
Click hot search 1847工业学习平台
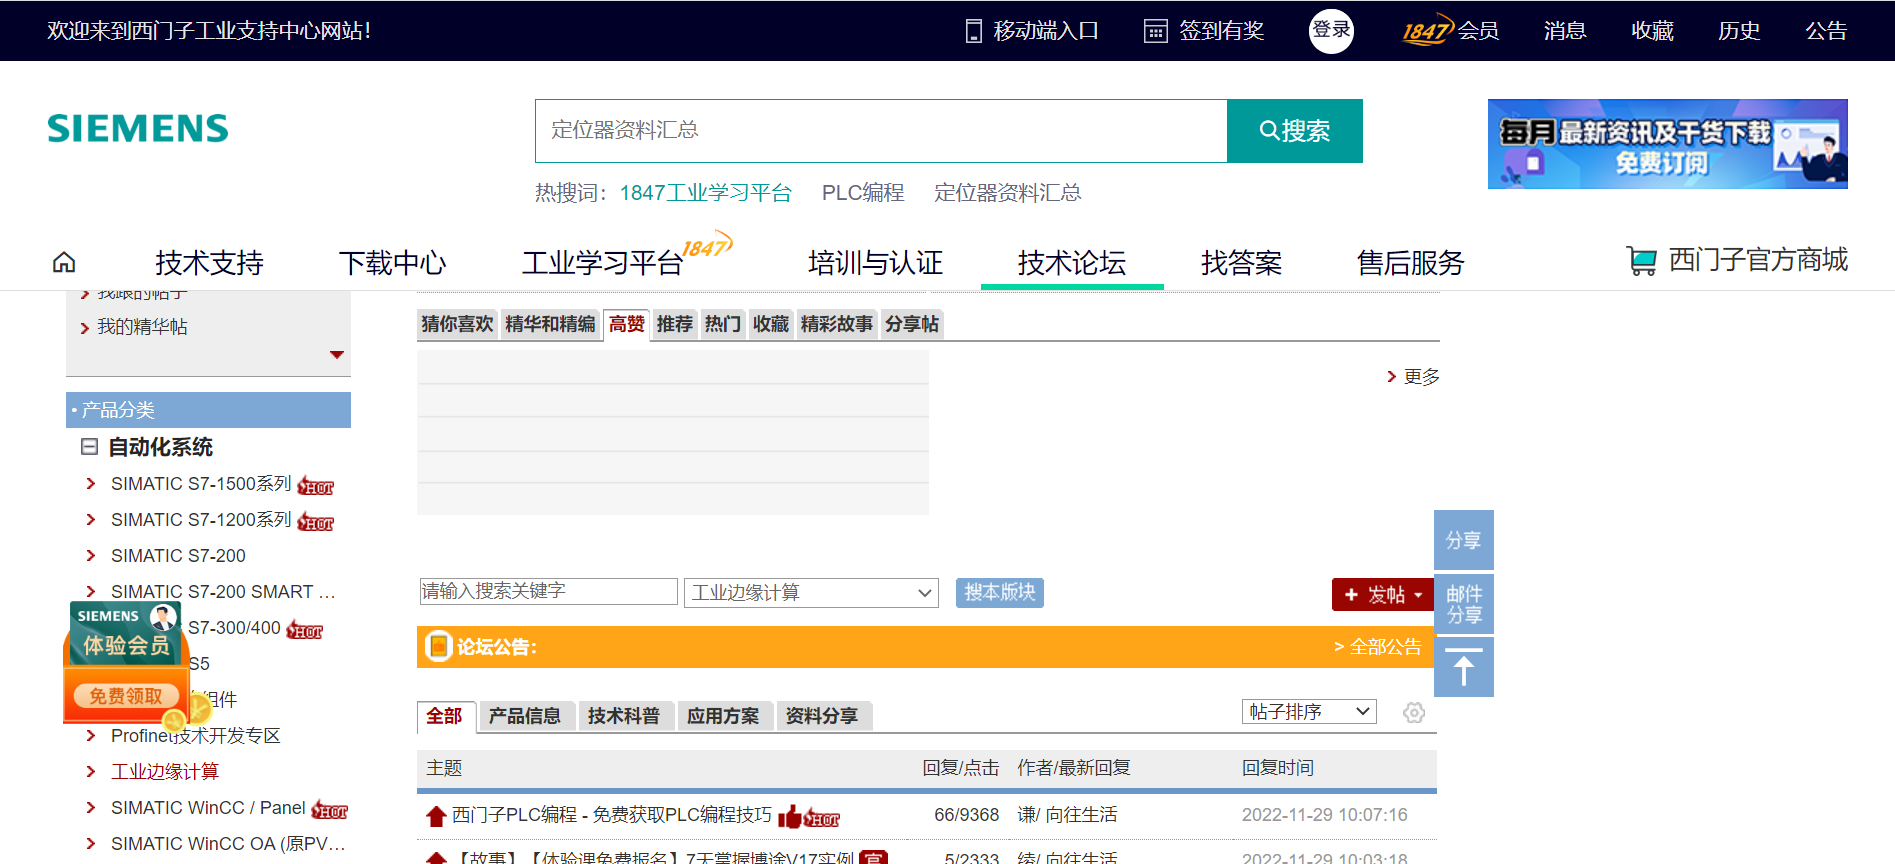(x=705, y=193)
